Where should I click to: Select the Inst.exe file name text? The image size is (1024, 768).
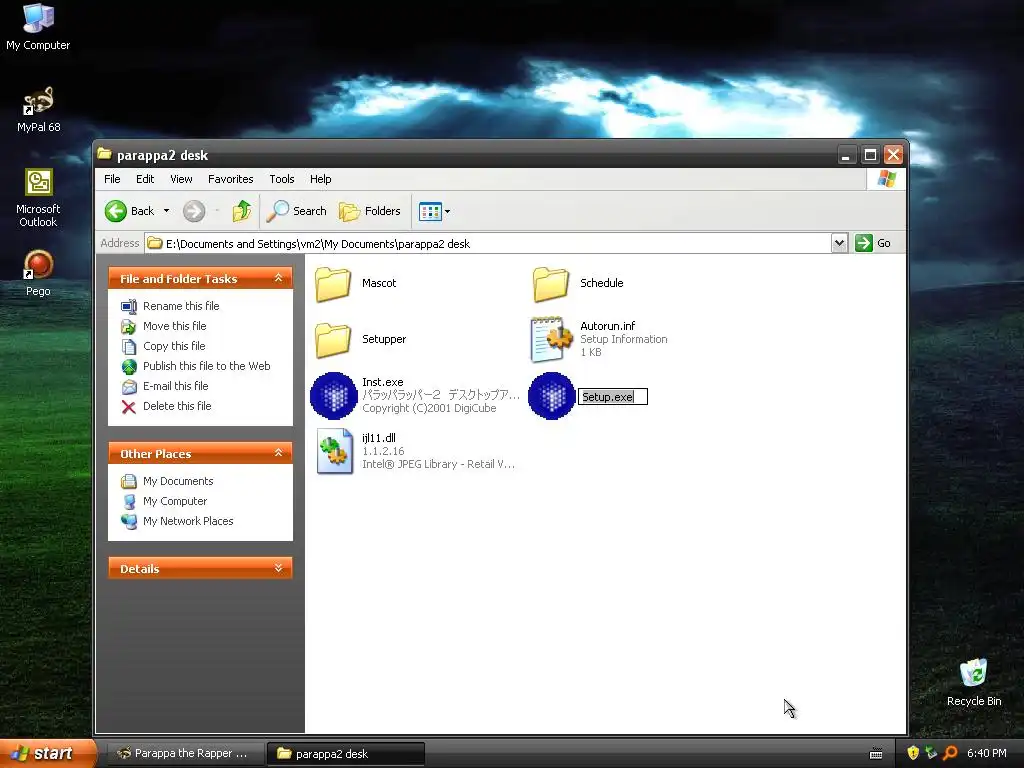click(383, 382)
